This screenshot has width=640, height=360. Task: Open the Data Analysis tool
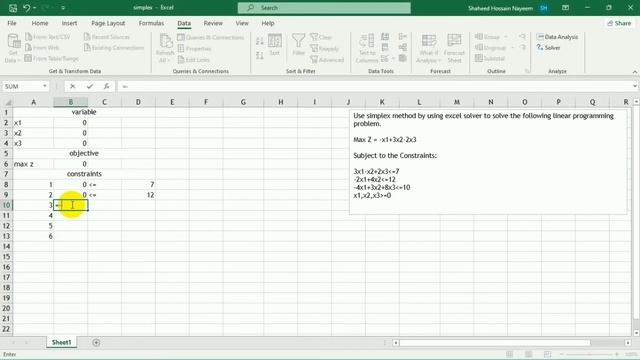(x=557, y=37)
